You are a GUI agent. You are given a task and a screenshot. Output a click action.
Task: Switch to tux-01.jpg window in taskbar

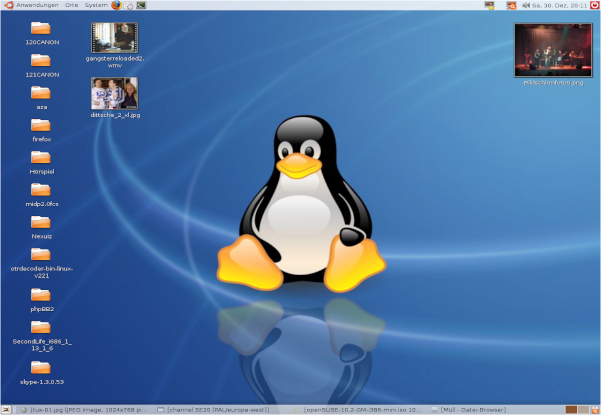click(84, 410)
